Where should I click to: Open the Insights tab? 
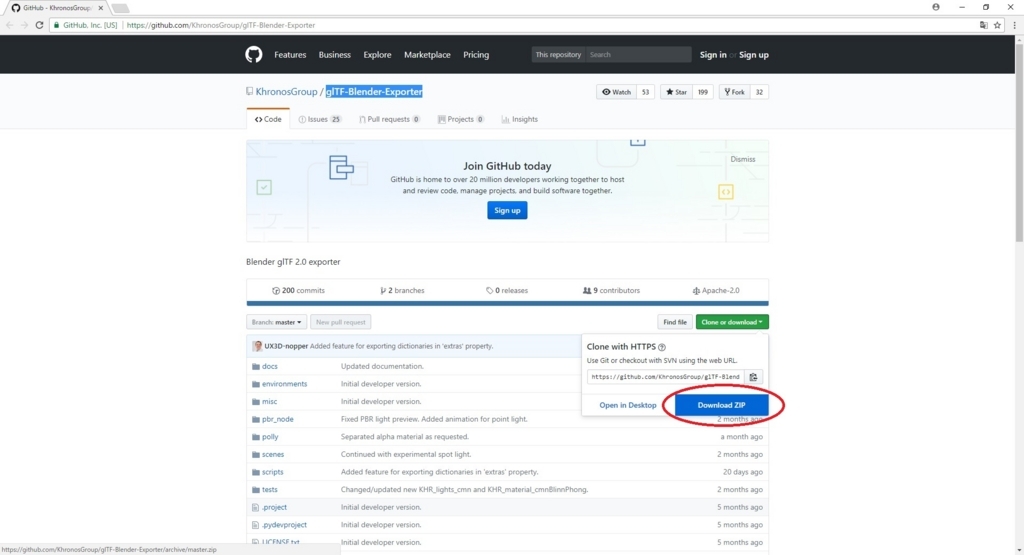[x=520, y=119]
